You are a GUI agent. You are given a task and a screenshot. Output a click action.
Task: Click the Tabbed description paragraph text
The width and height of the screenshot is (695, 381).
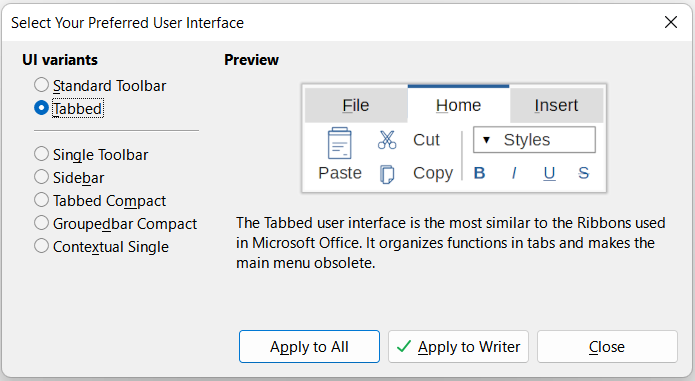click(451, 243)
